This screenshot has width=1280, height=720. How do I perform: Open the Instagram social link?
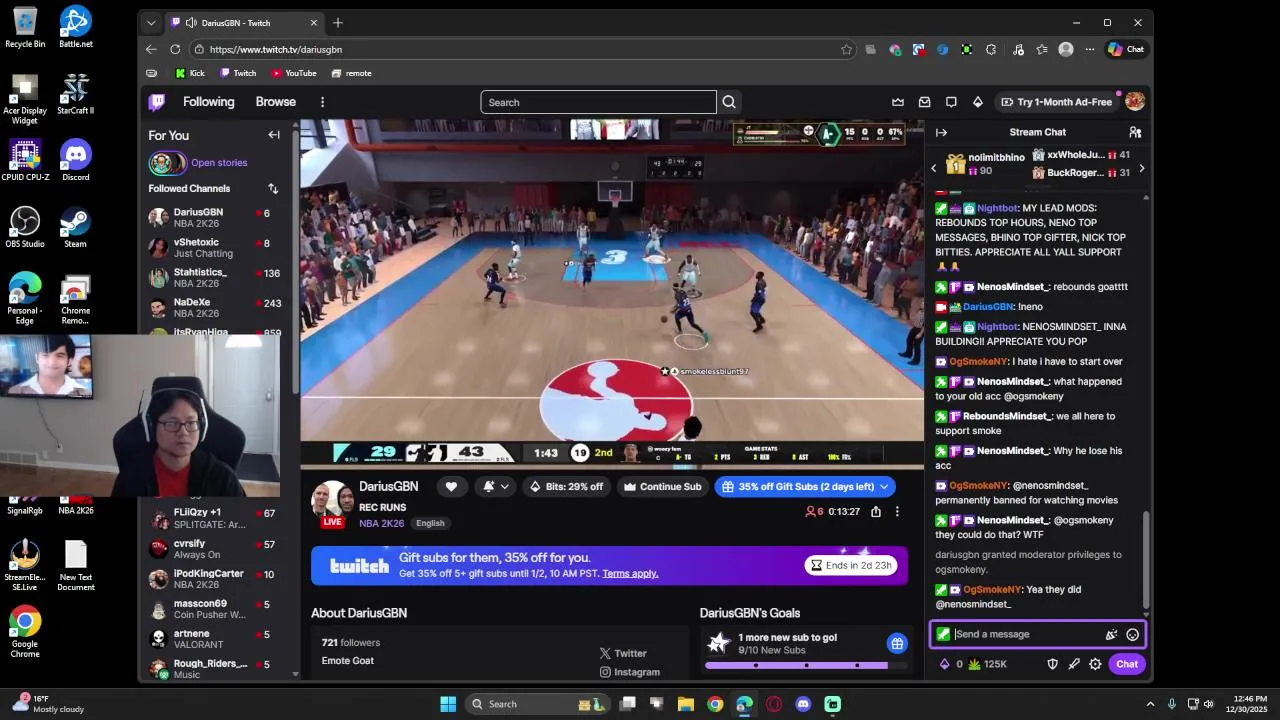pyautogui.click(x=629, y=672)
